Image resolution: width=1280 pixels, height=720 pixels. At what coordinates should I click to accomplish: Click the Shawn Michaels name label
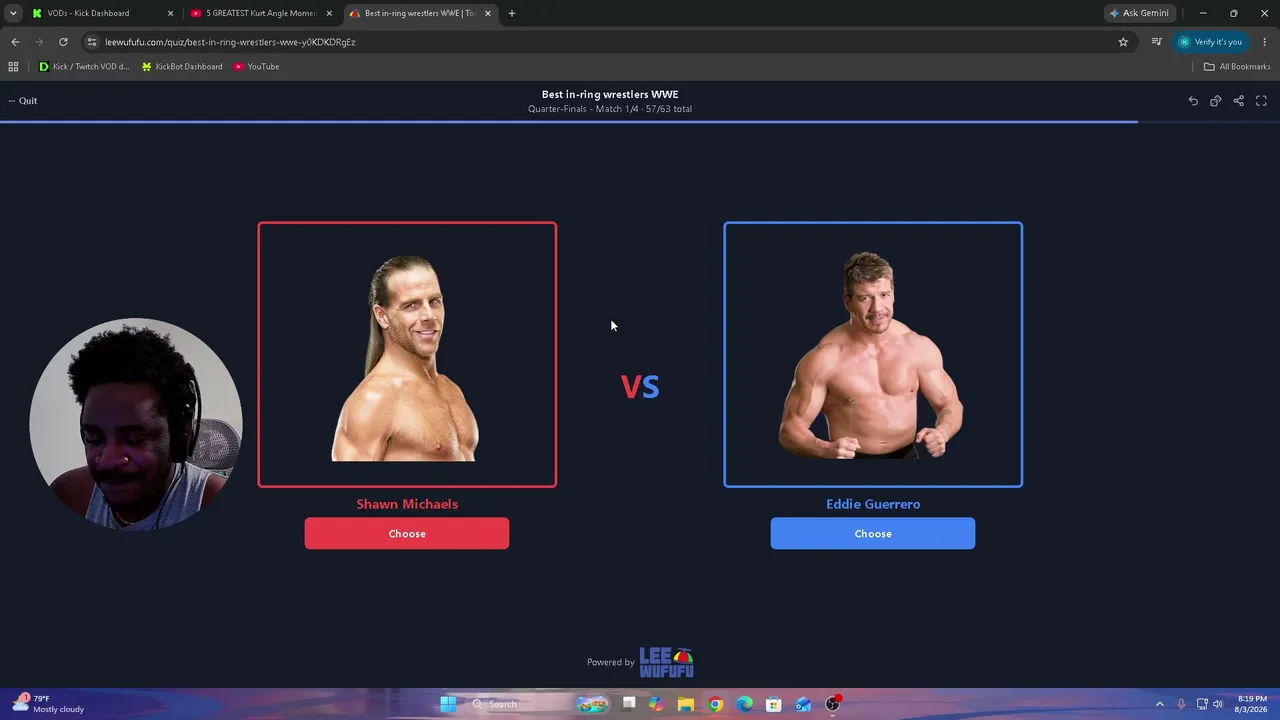coord(407,504)
